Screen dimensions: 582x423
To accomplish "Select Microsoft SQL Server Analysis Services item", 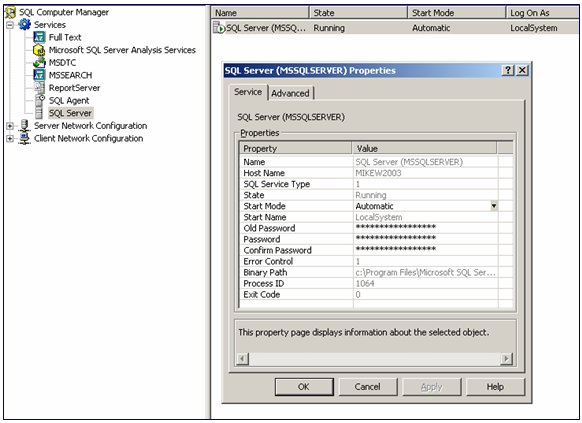I will click(122, 50).
